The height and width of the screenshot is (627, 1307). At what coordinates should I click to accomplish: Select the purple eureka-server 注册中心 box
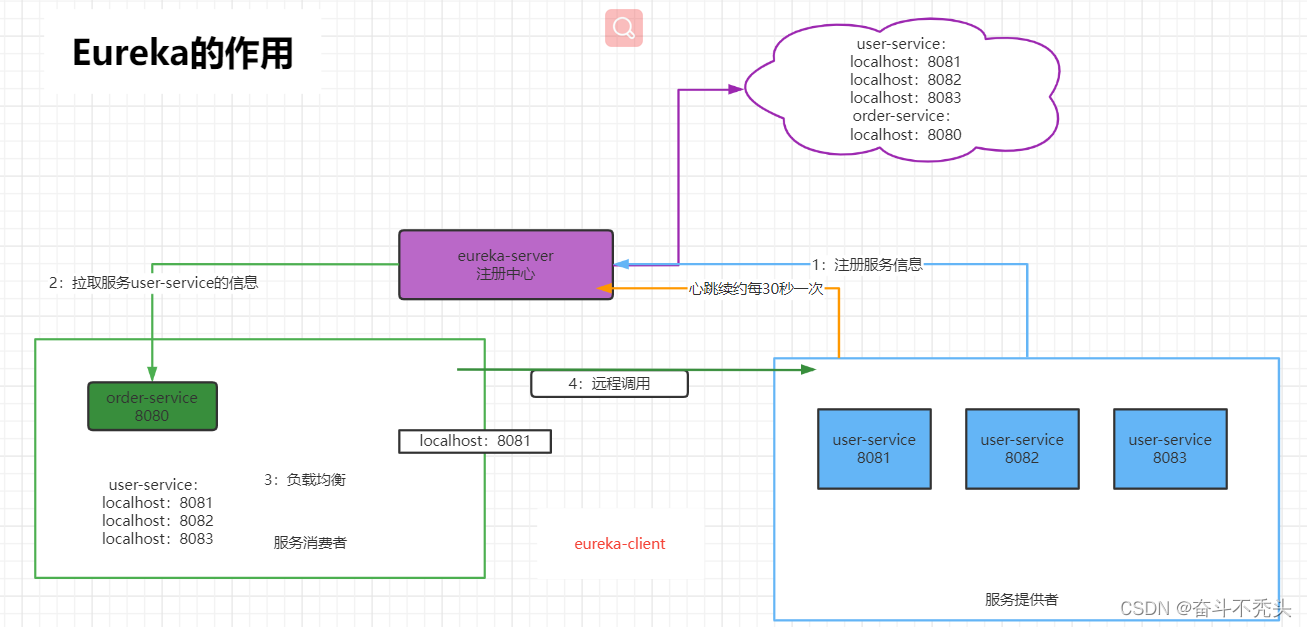pyautogui.click(x=506, y=265)
